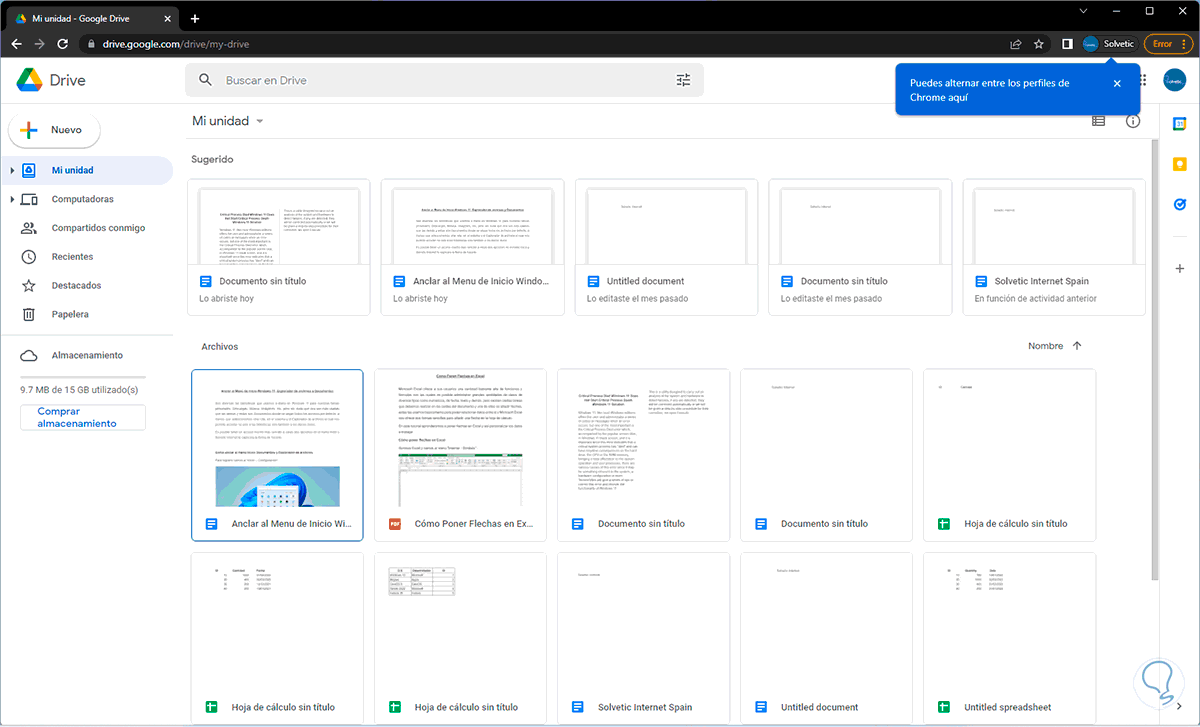Go back in browser history
This screenshot has width=1200, height=727.
pos(17,44)
